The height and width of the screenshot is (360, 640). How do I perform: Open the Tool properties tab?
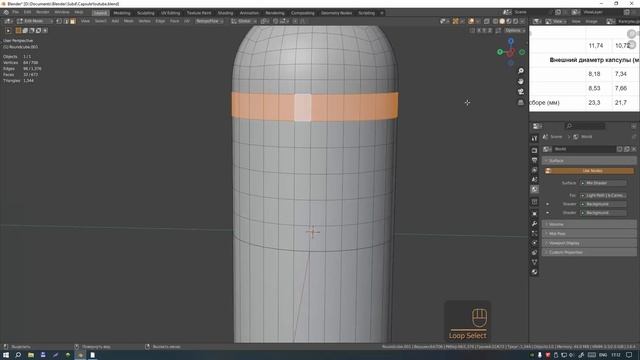(534, 139)
